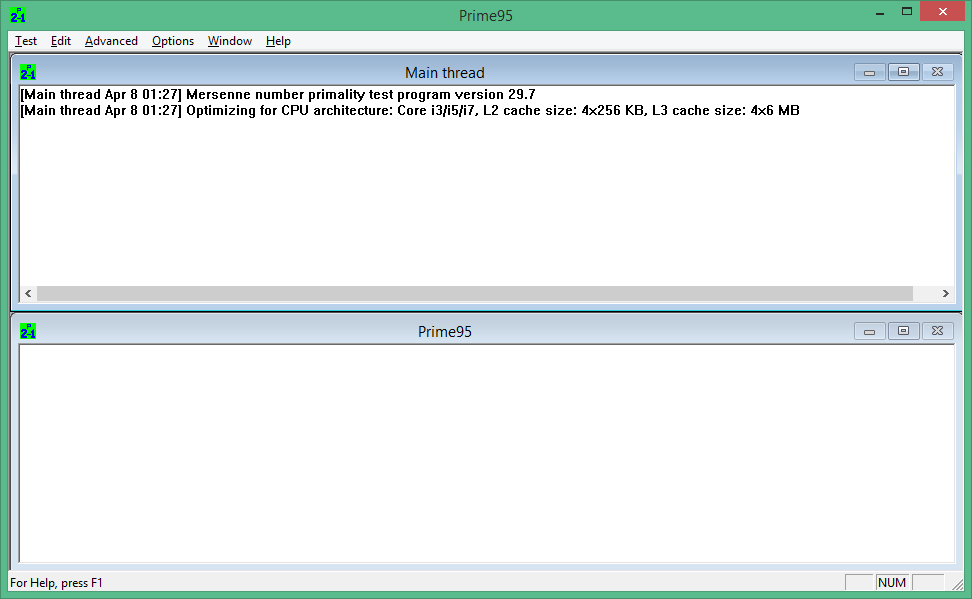Maximize the main Prime95 application window
This screenshot has height=599, width=972.
(x=907, y=12)
